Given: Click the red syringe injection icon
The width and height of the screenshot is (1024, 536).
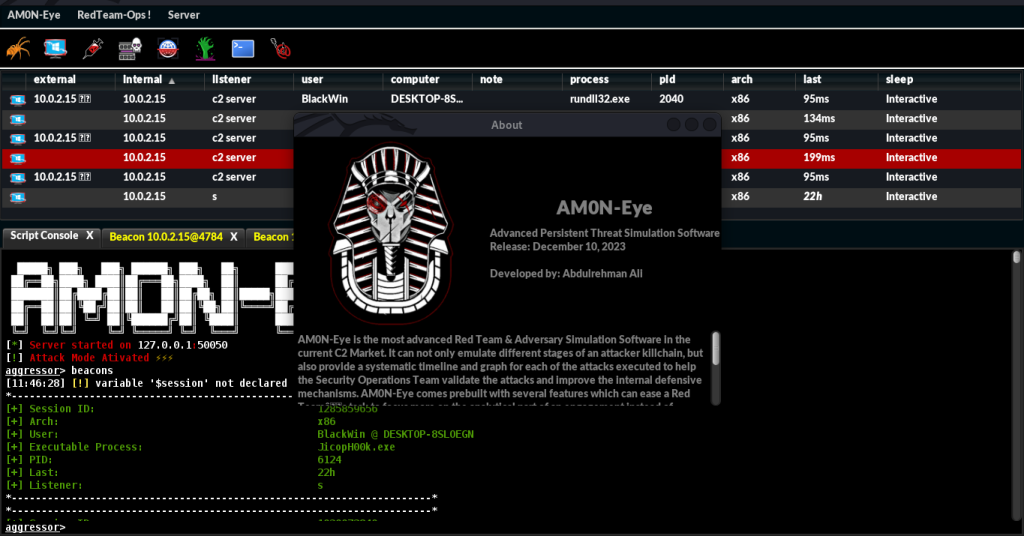Looking at the screenshot, I should [x=93, y=49].
